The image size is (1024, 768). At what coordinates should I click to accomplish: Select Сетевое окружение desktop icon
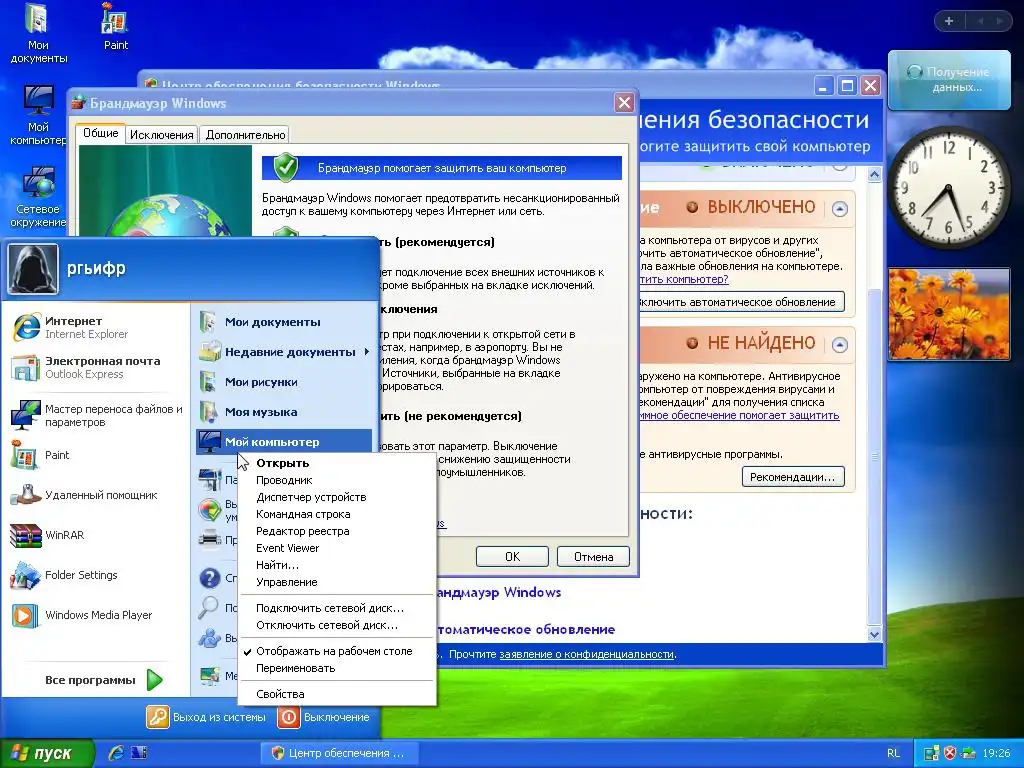39,197
